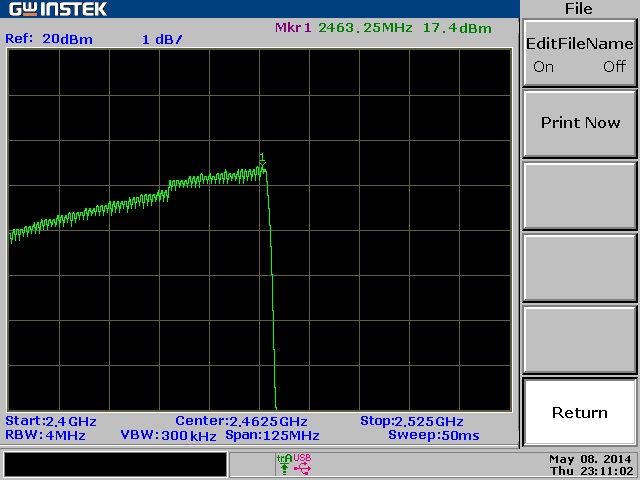Click the Print Now softkey

[x=580, y=124]
